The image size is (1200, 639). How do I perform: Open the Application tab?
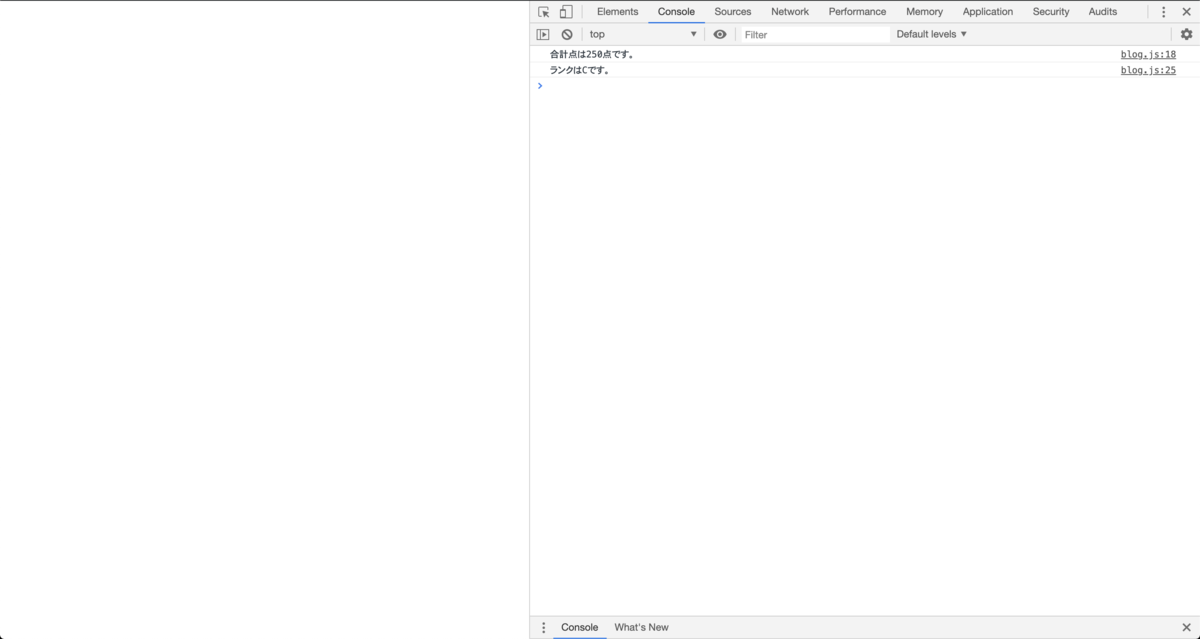pyautogui.click(x=988, y=12)
